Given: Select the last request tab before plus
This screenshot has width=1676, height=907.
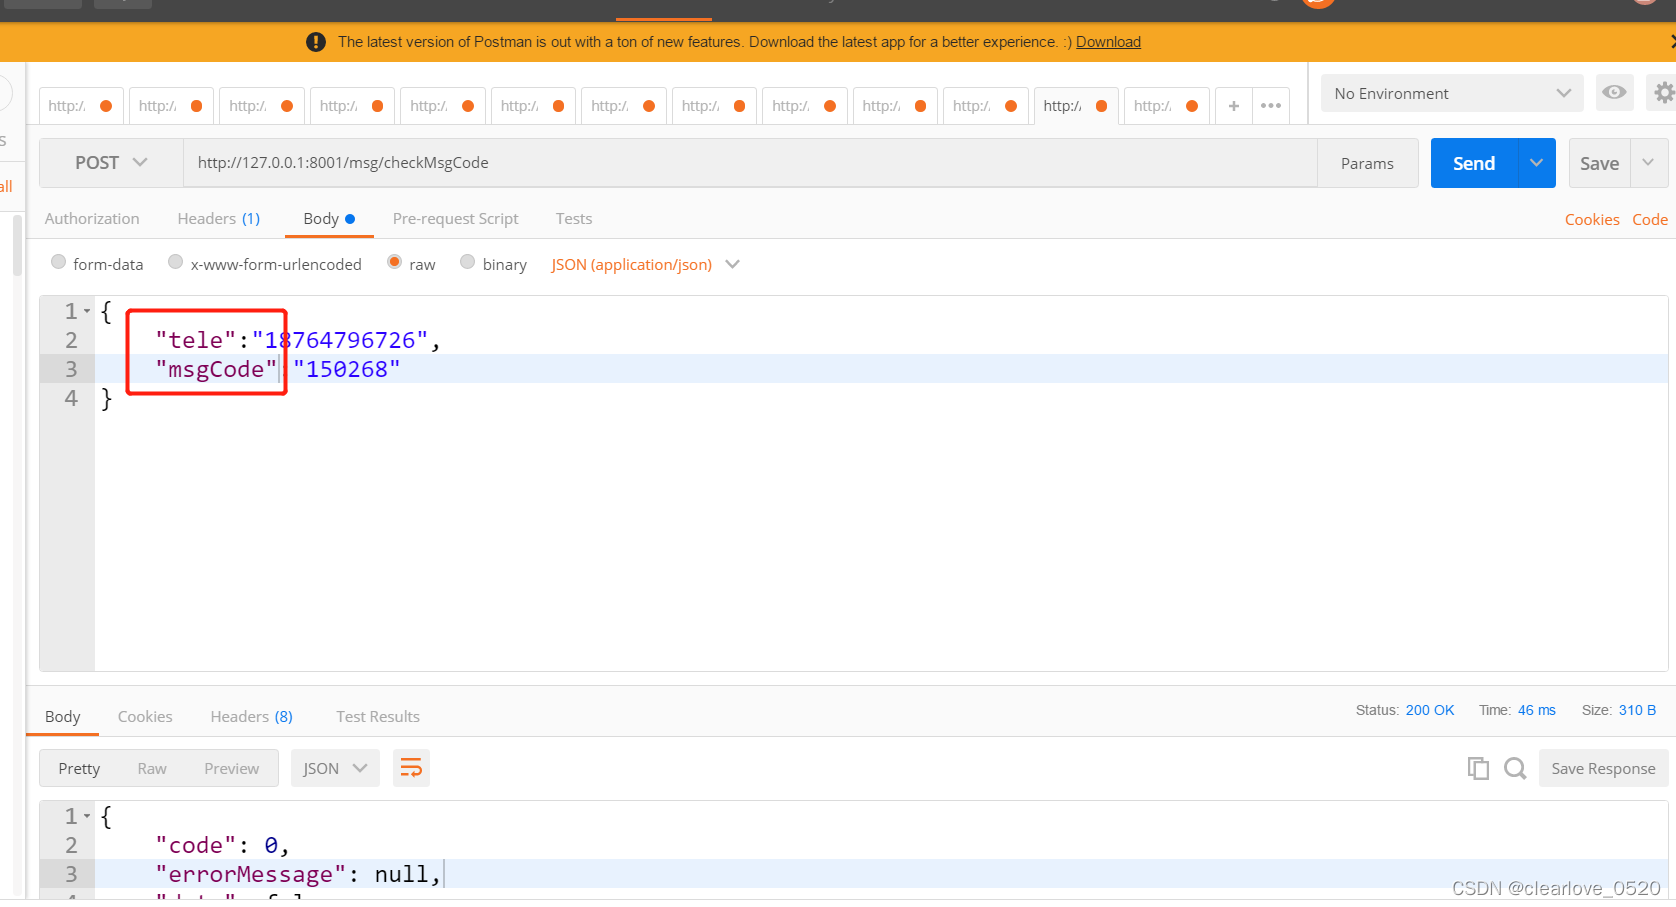Looking at the screenshot, I should (1166, 106).
